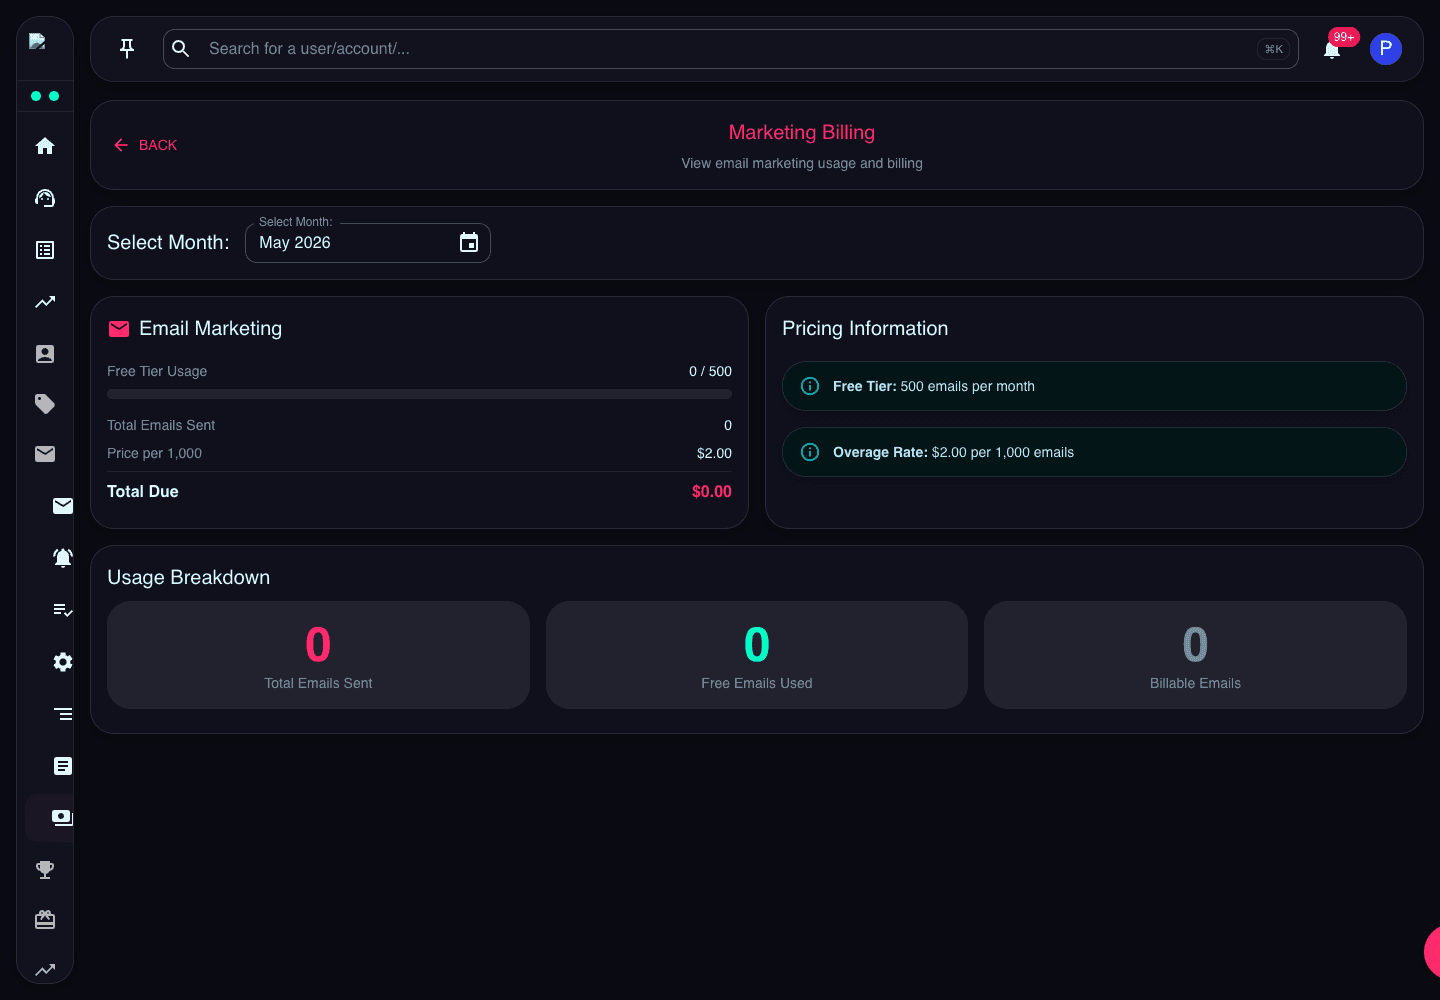Viewport: 1440px width, 1000px height.
Task: Click the 'Marketing Billing' page title
Action: pyautogui.click(x=802, y=132)
